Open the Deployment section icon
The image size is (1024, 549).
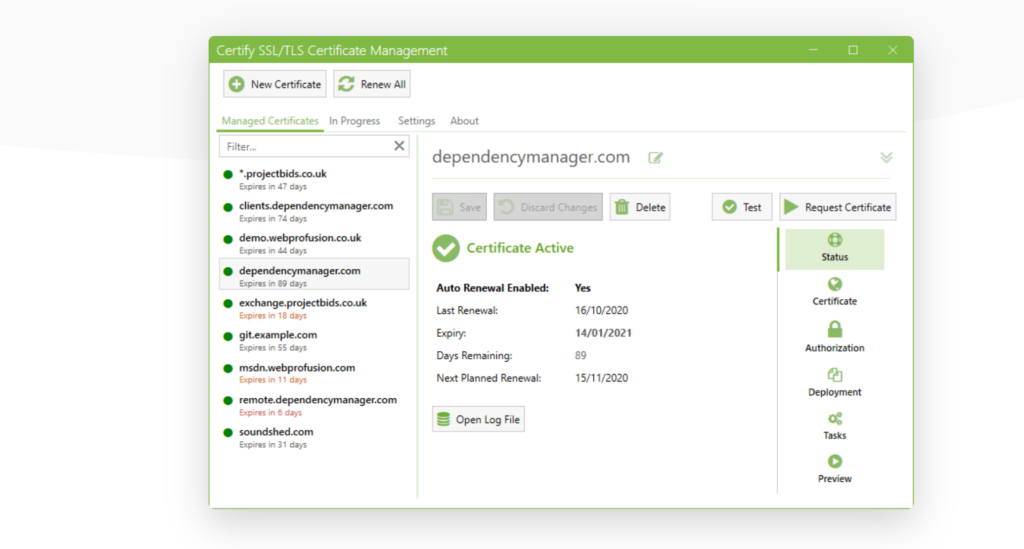(834, 376)
